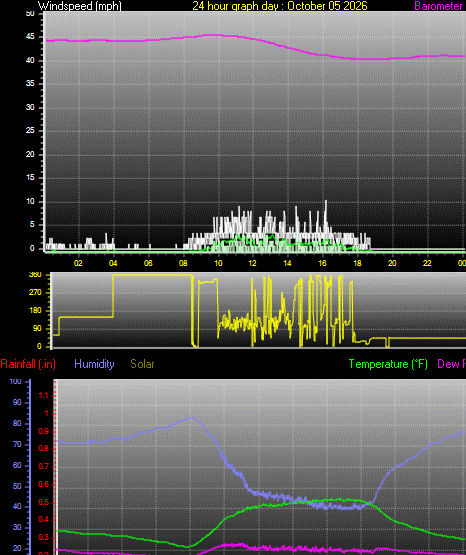Click the 06 hour tick label
The image size is (466, 555).
coord(148,263)
